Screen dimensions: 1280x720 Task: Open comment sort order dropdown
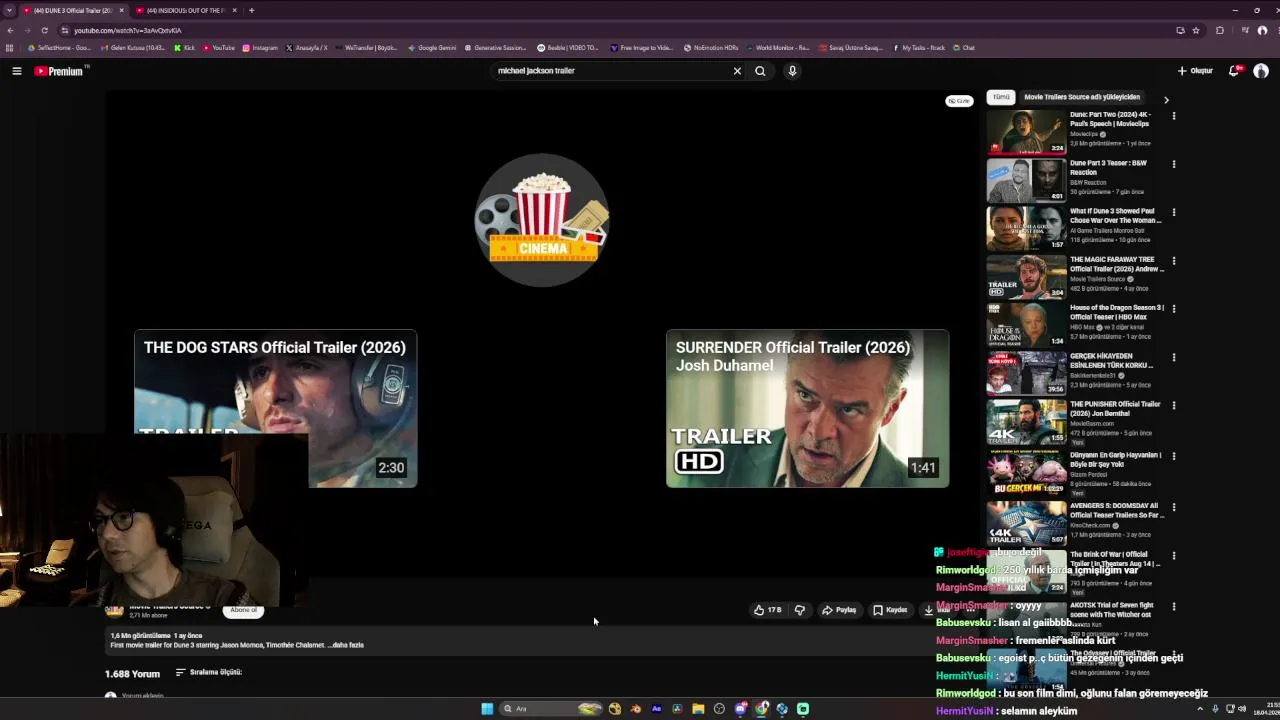point(208,672)
